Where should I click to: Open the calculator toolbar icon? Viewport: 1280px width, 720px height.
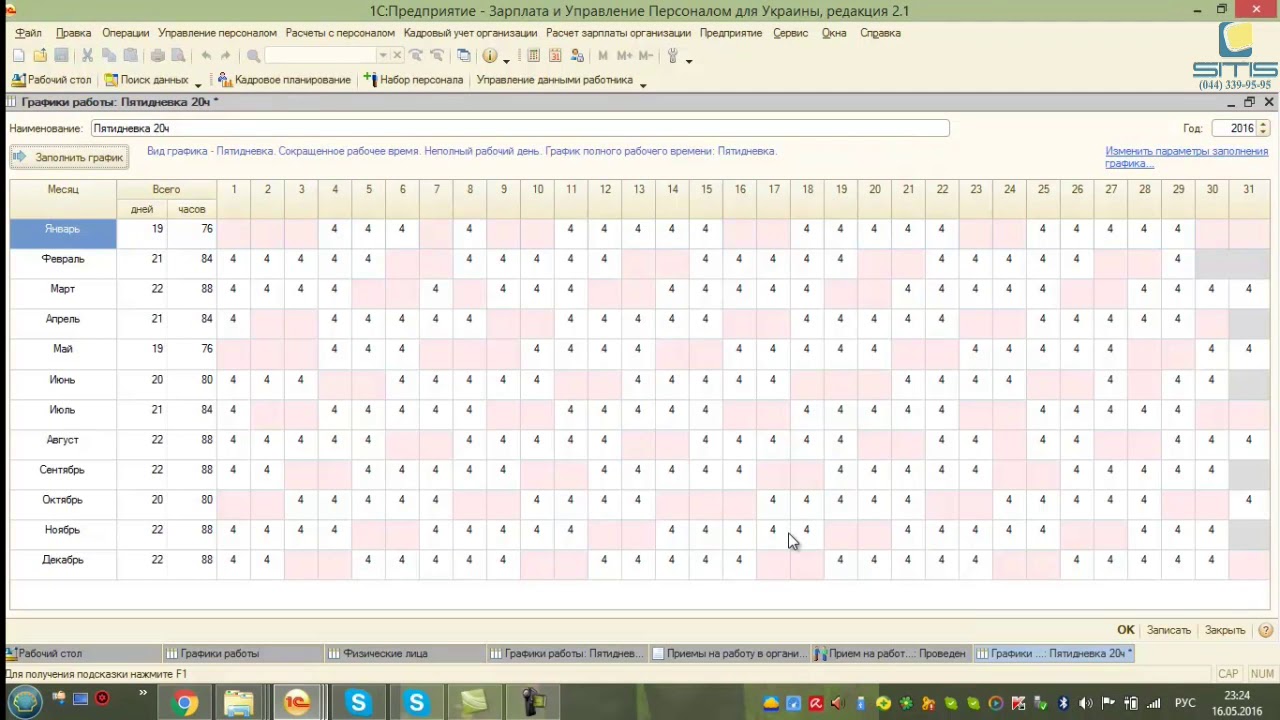click(533, 56)
